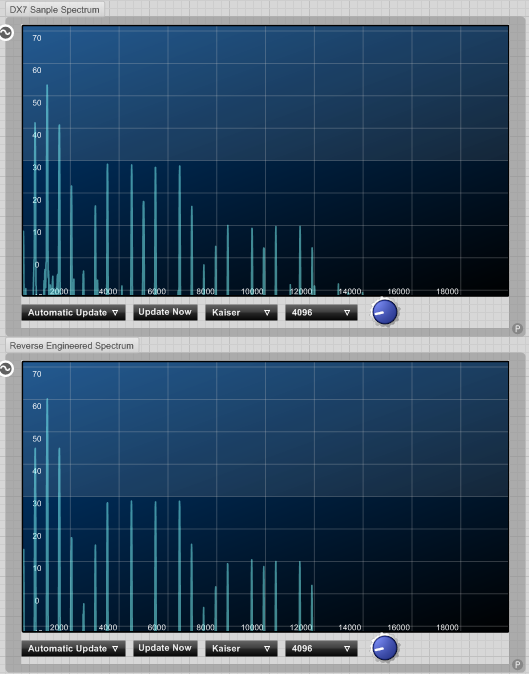Click Update Now in DX7 Sample Spectrum
Screen dimensions: 529x674
(x=165, y=312)
